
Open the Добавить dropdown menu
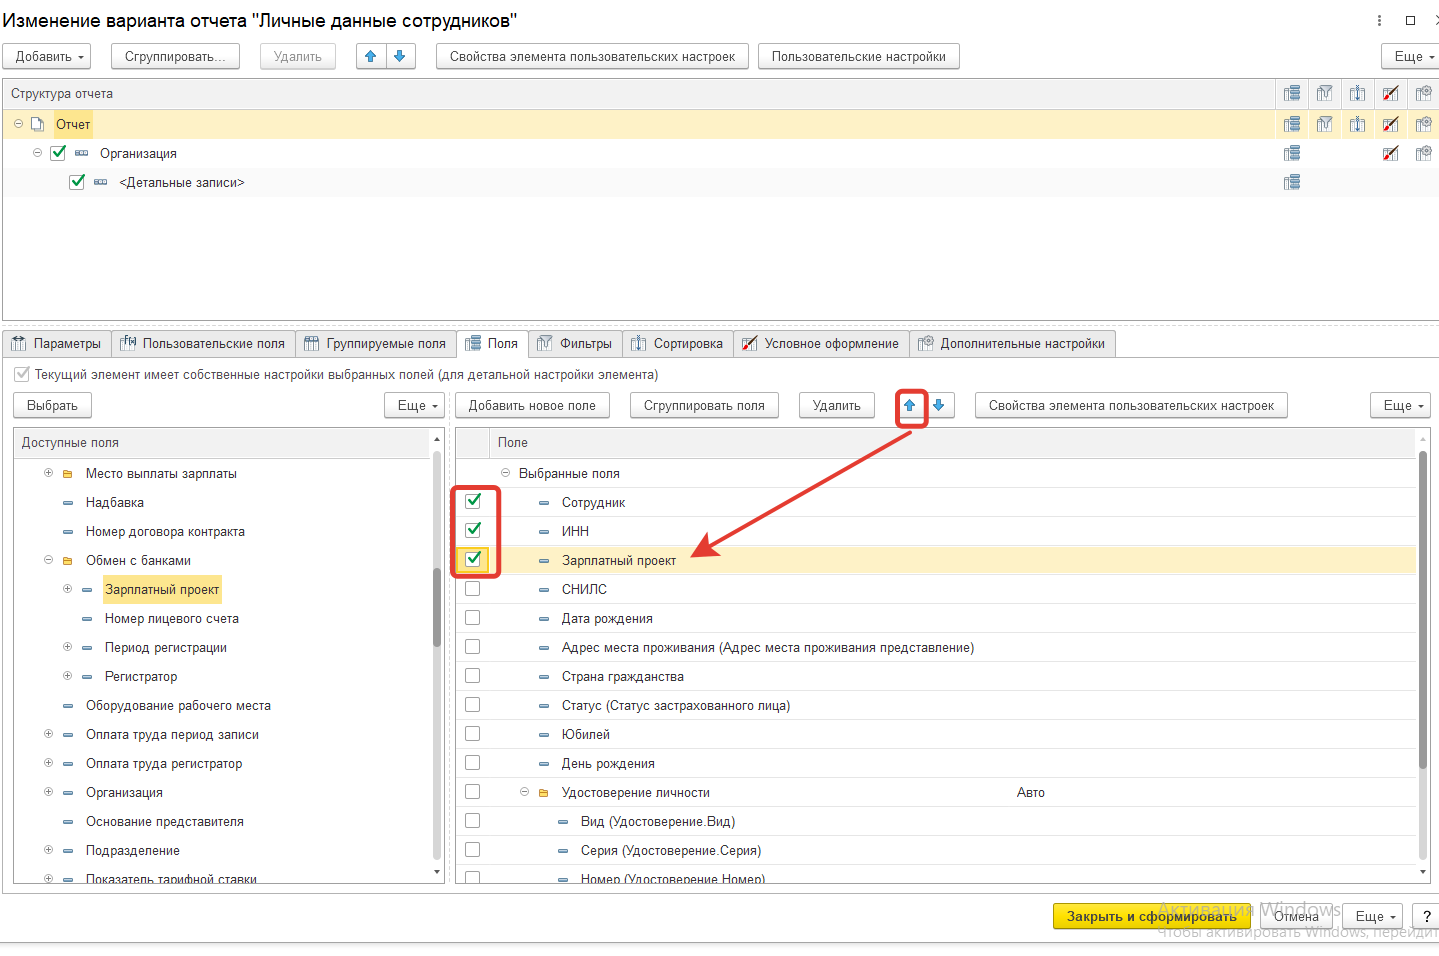(x=47, y=56)
